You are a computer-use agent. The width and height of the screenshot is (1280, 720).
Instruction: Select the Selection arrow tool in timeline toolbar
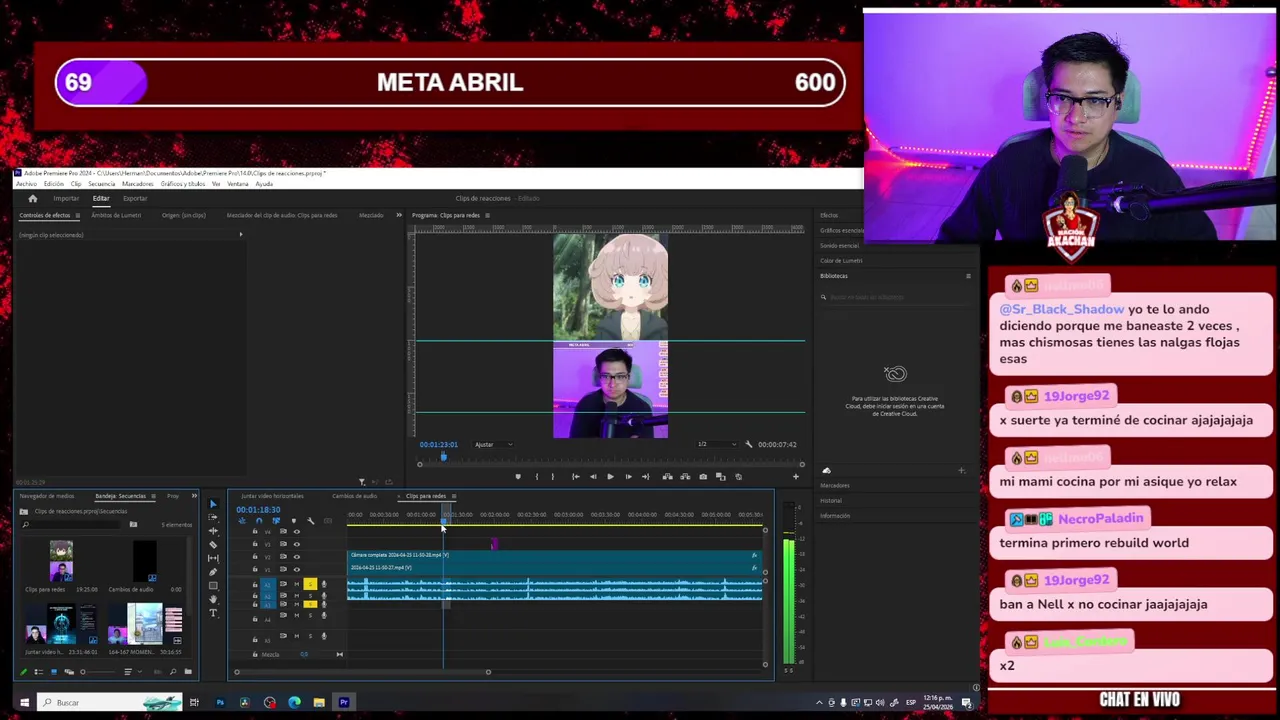(x=213, y=504)
